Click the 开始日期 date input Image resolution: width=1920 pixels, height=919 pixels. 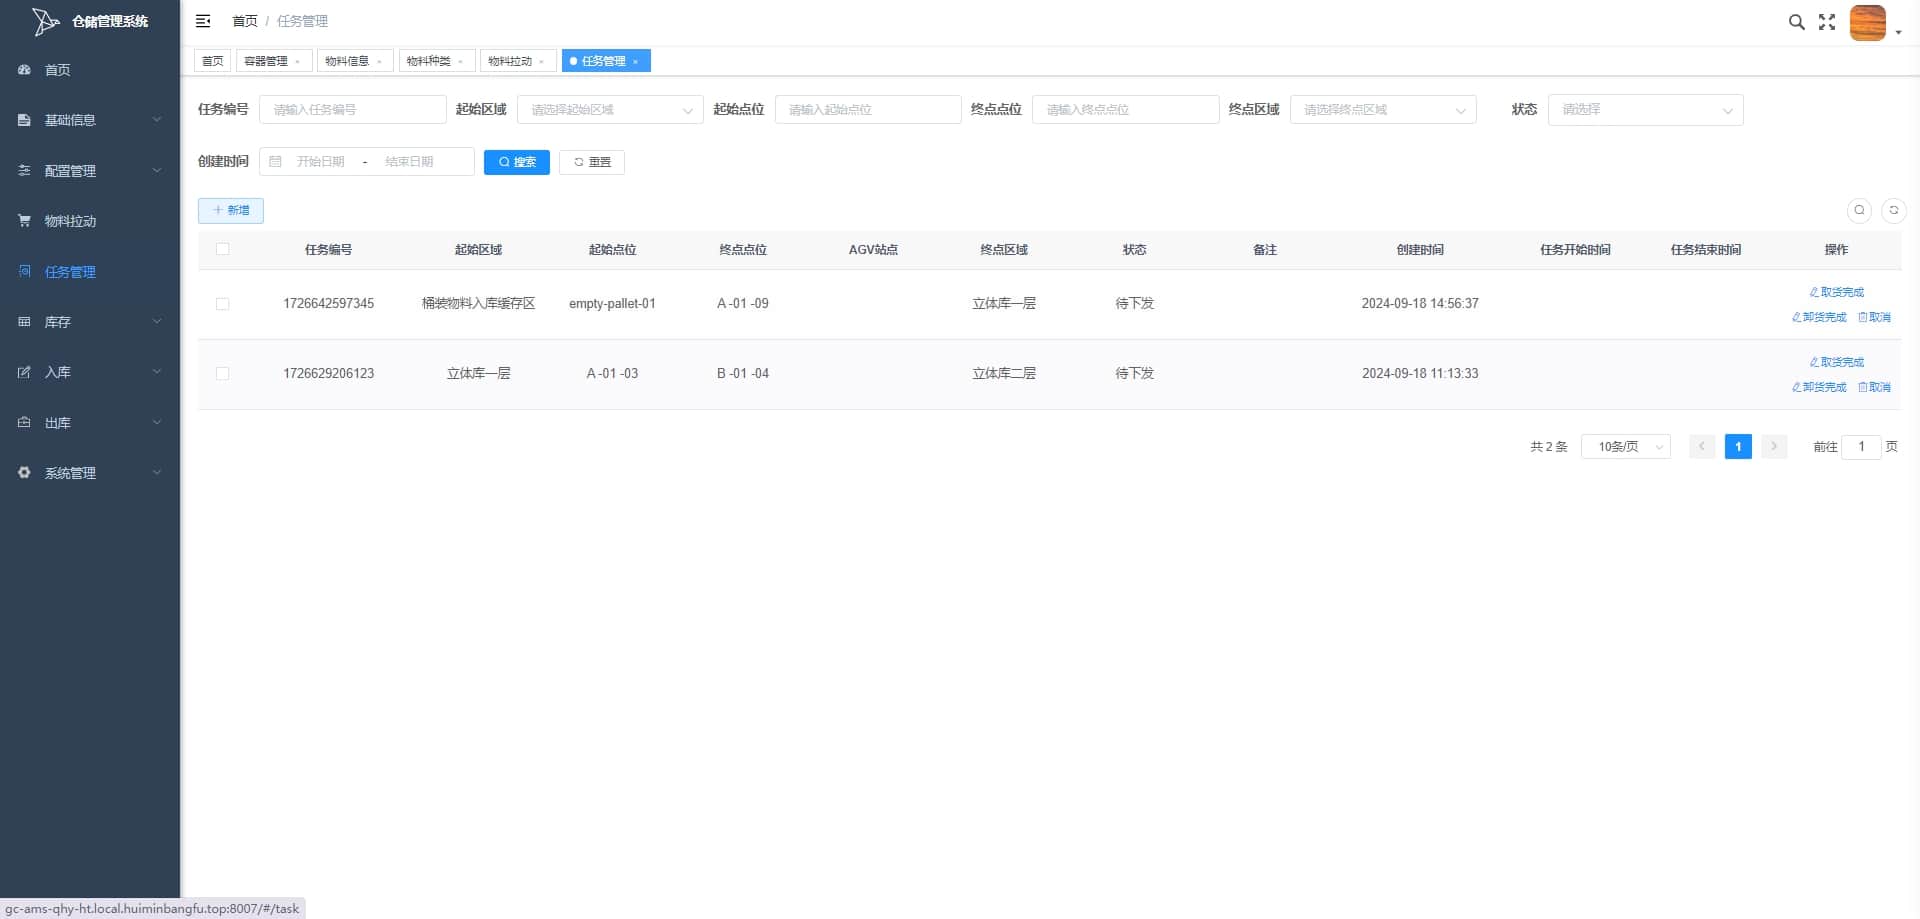click(x=320, y=162)
